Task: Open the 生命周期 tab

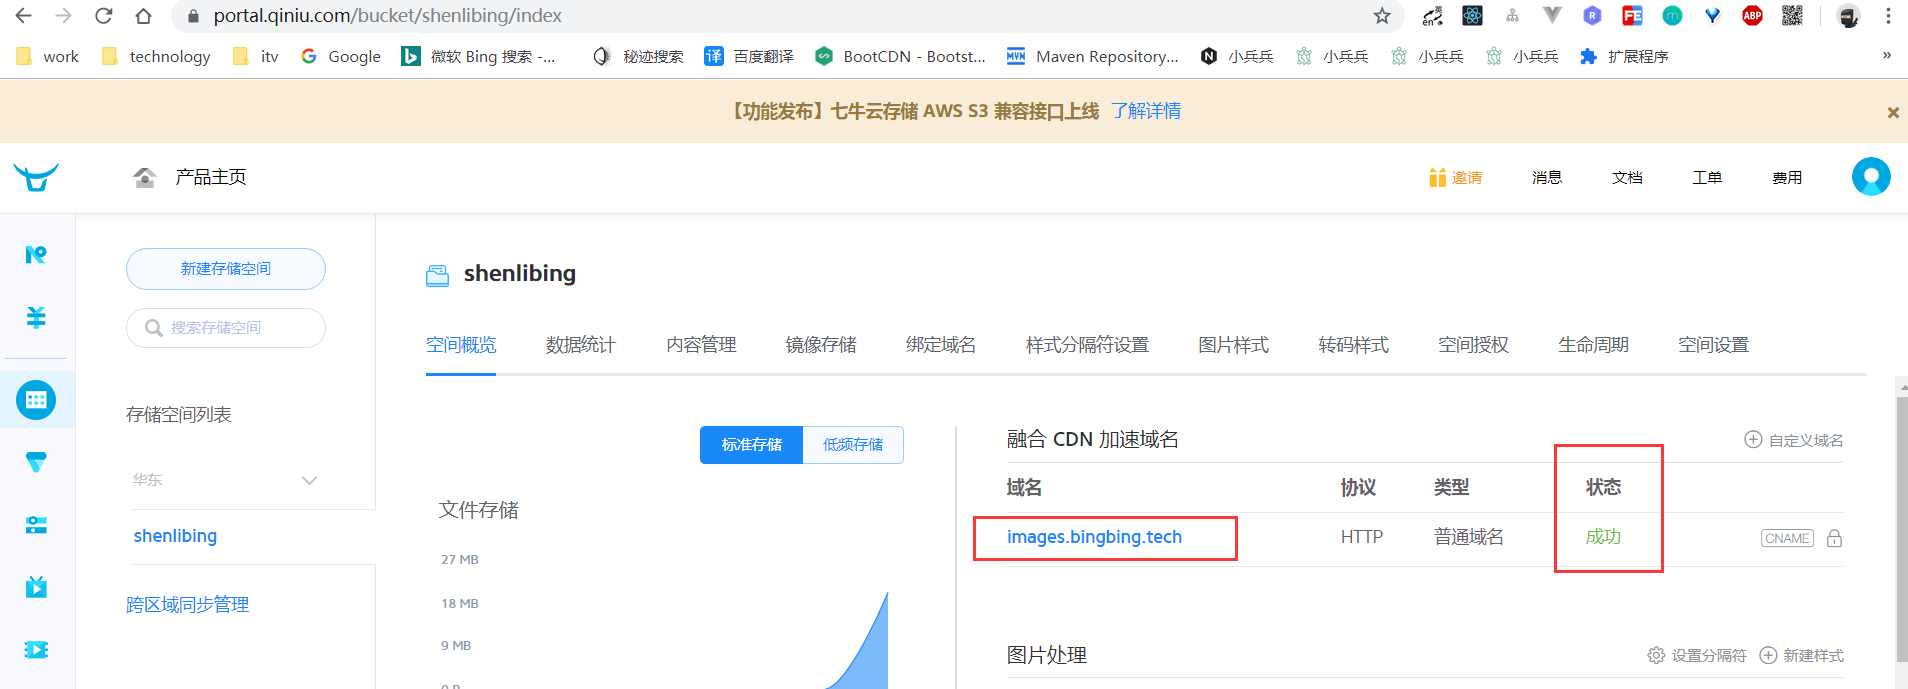Action: pos(1593,345)
